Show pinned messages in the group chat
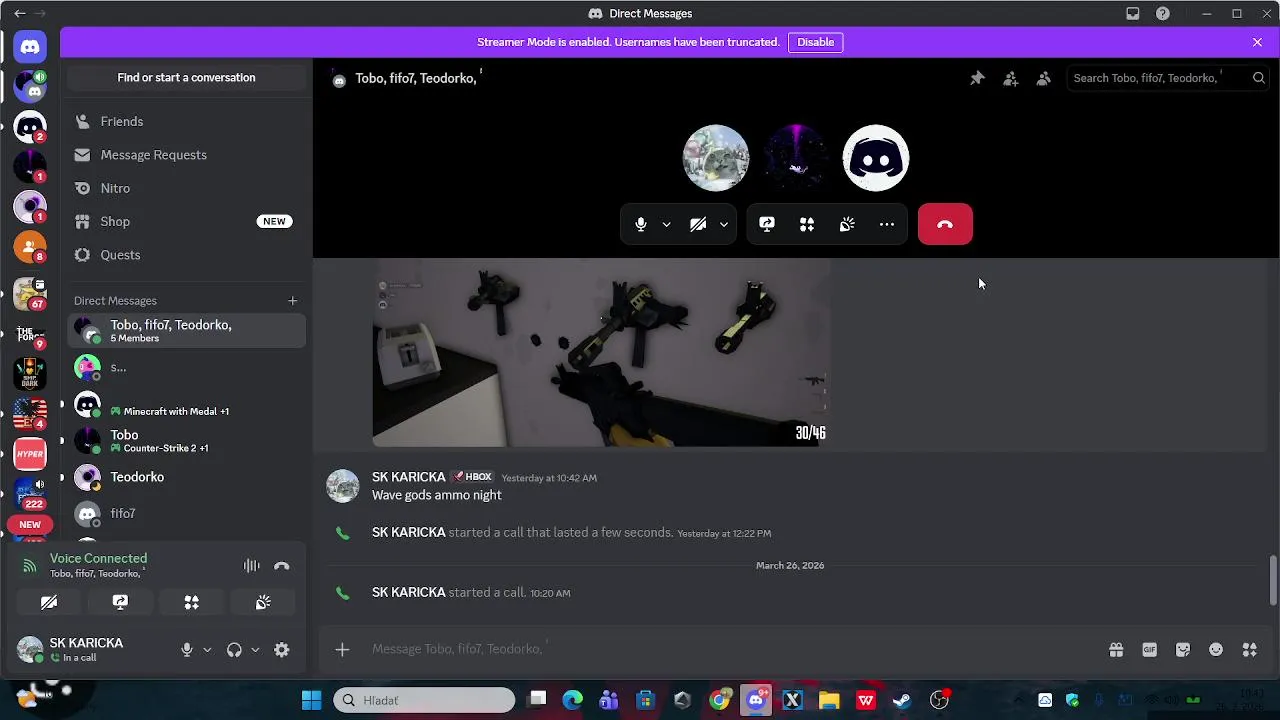Image resolution: width=1280 pixels, height=720 pixels. [977, 78]
